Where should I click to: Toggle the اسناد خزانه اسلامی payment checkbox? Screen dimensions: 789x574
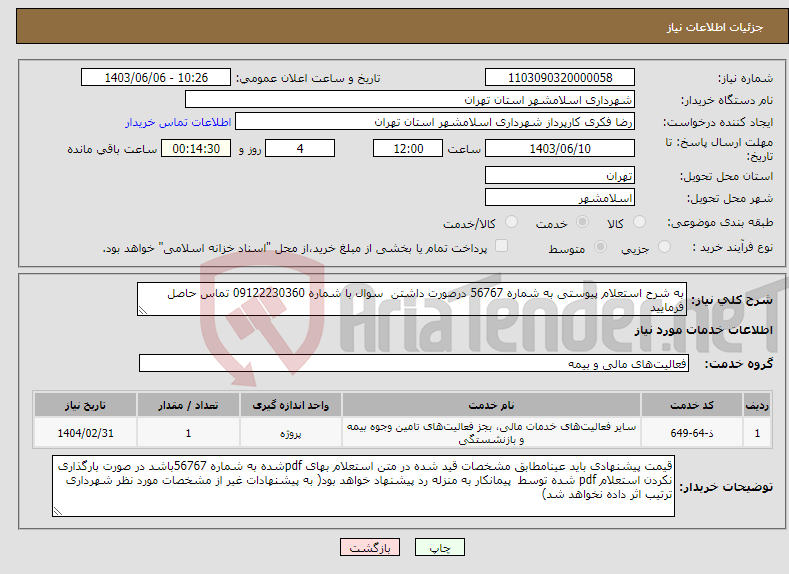[501, 245]
